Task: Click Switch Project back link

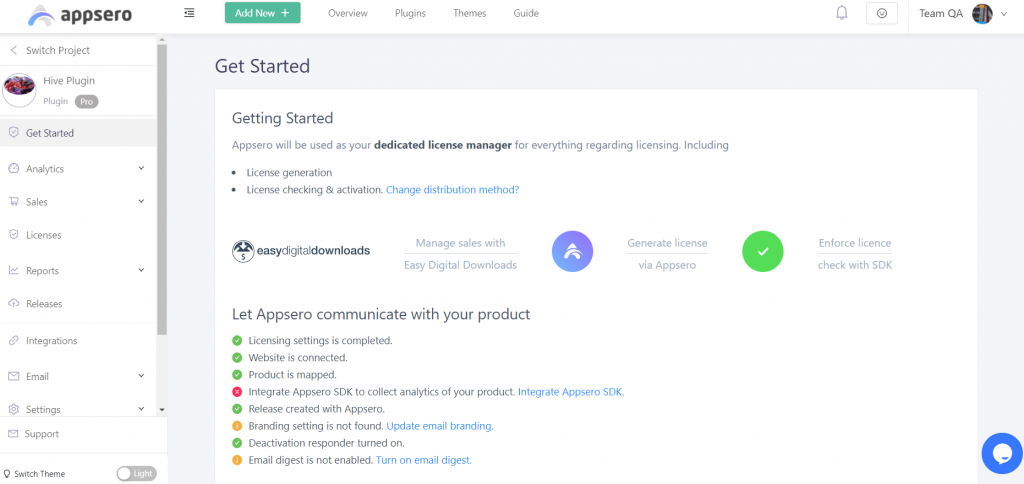Action: click(50, 50)
